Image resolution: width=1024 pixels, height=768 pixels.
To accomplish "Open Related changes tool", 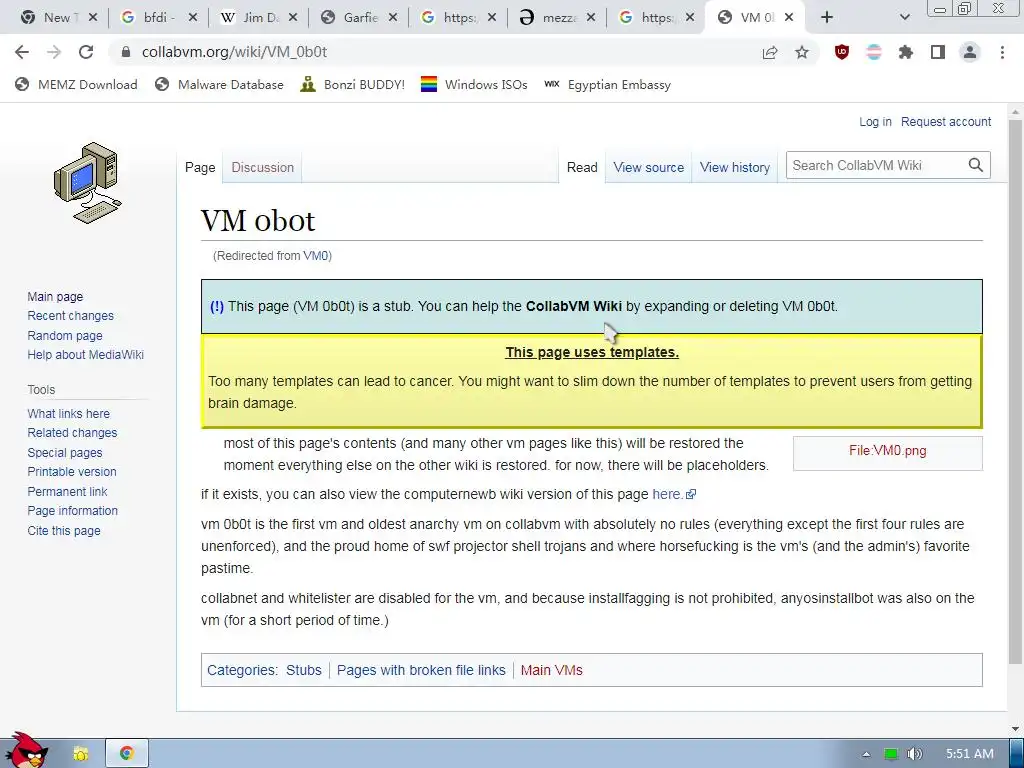I will pyautogui.click(x=72, y=433).
